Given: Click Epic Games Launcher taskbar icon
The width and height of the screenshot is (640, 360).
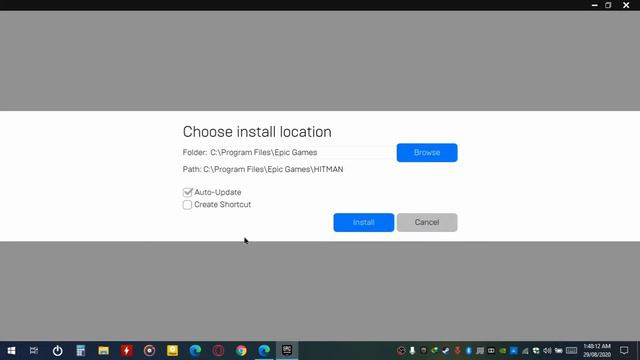Looking at the screenshot, I should (287, 351).
